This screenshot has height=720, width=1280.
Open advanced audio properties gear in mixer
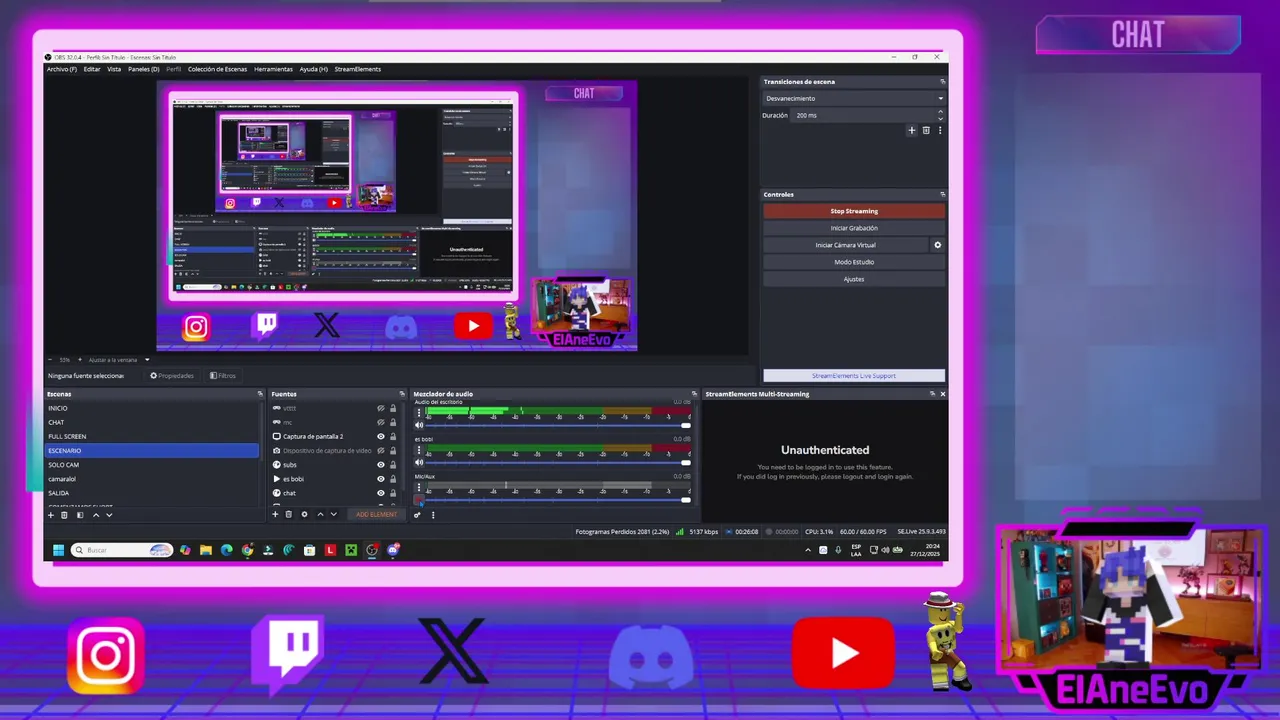(418, 515)
